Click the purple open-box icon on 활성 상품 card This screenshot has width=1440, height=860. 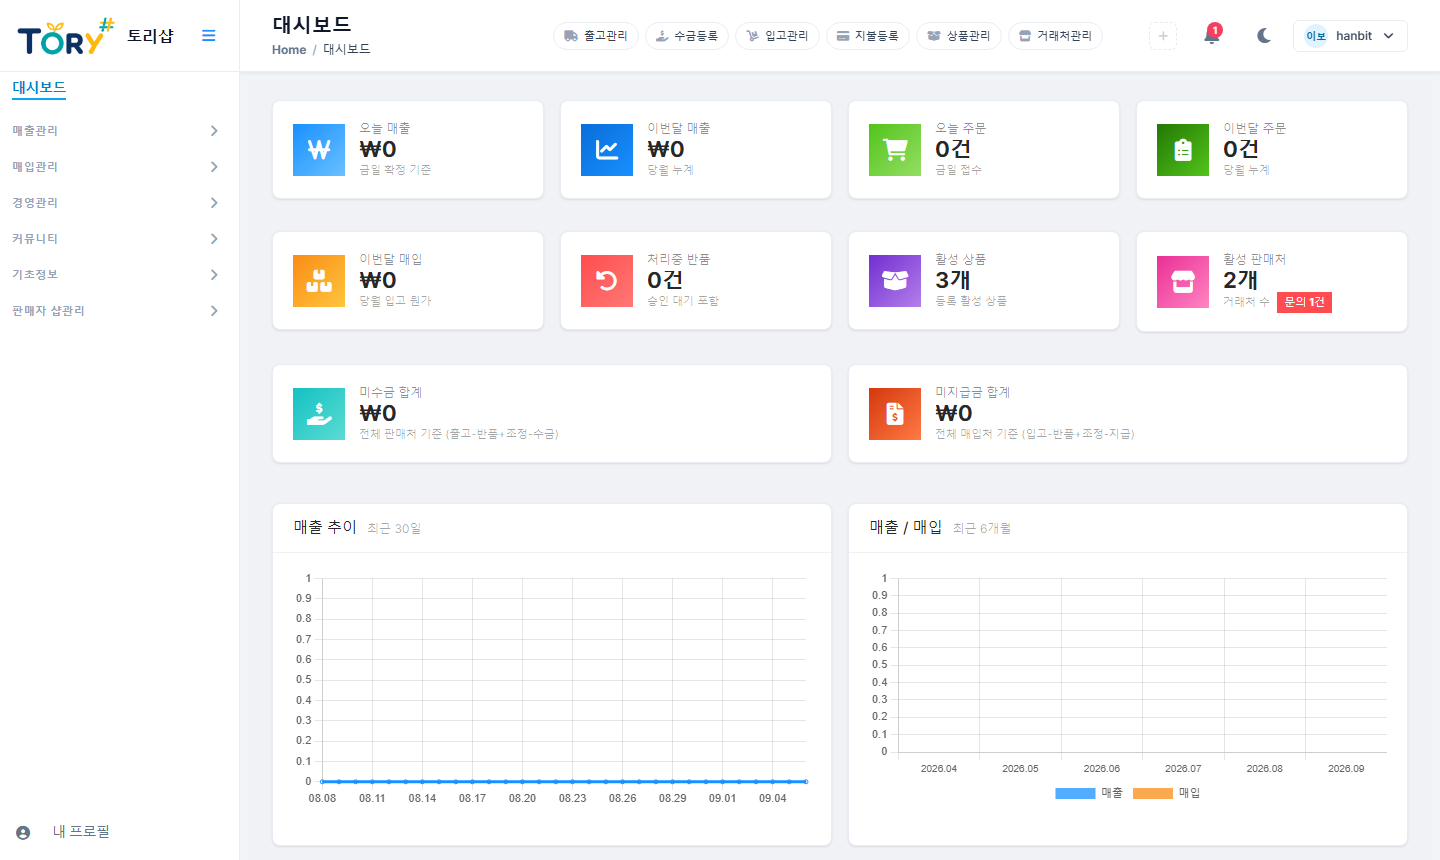pos(895,281)
